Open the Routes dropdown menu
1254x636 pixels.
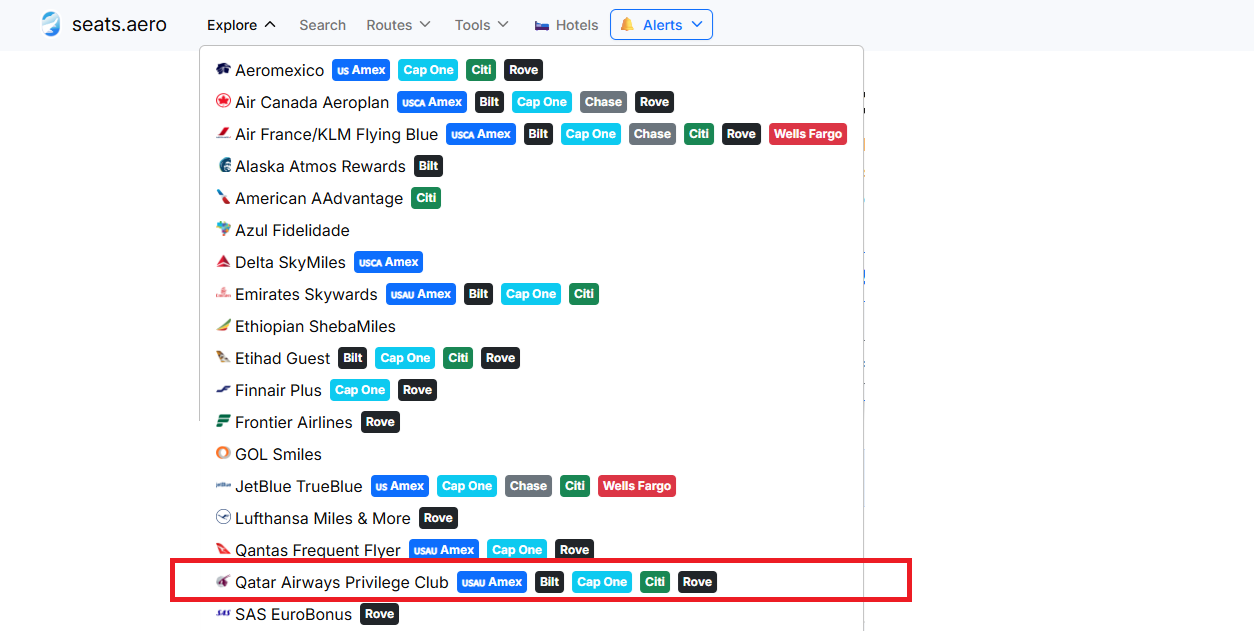click(x=398, y=25)
